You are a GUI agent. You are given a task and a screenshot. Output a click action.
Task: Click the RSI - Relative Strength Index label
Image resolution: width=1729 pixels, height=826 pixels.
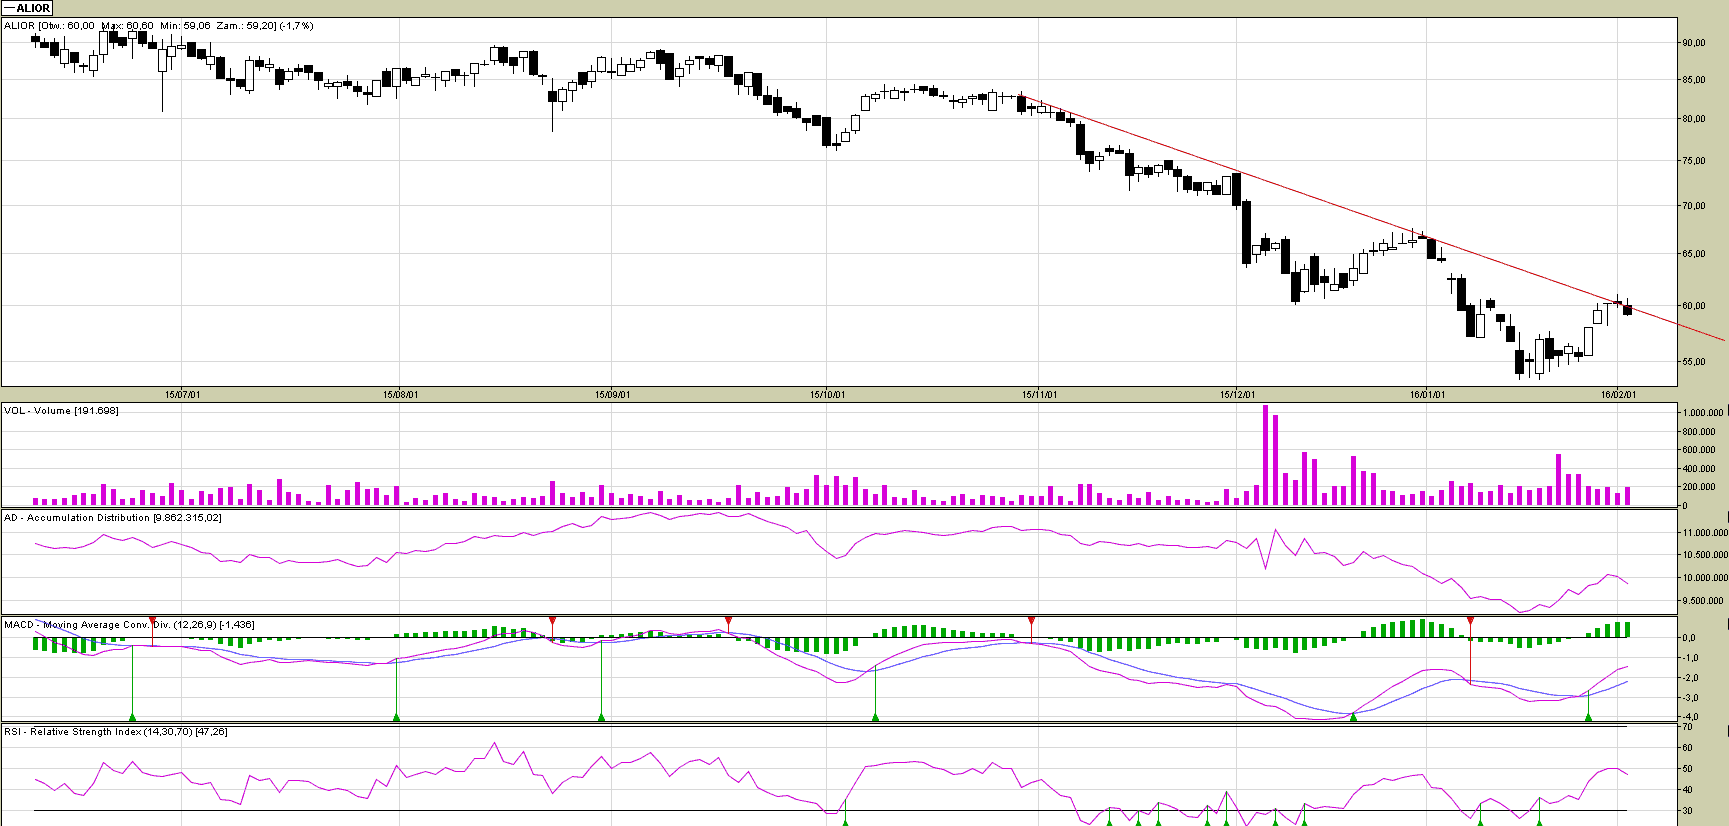click(x=115, y=732)
